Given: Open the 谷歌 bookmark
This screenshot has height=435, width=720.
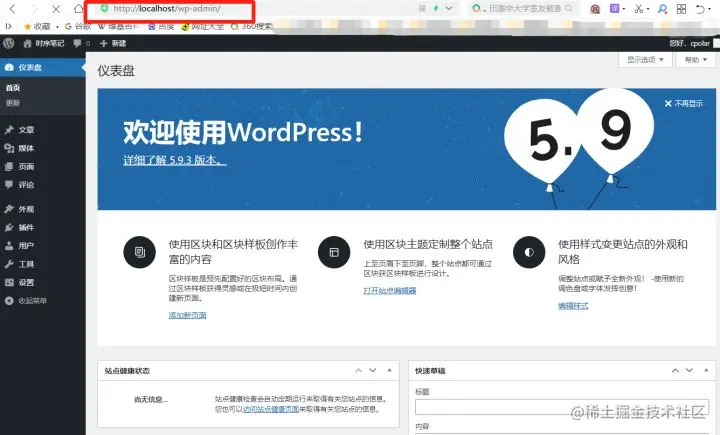Looking at the screenshot, I should point(78,26).
